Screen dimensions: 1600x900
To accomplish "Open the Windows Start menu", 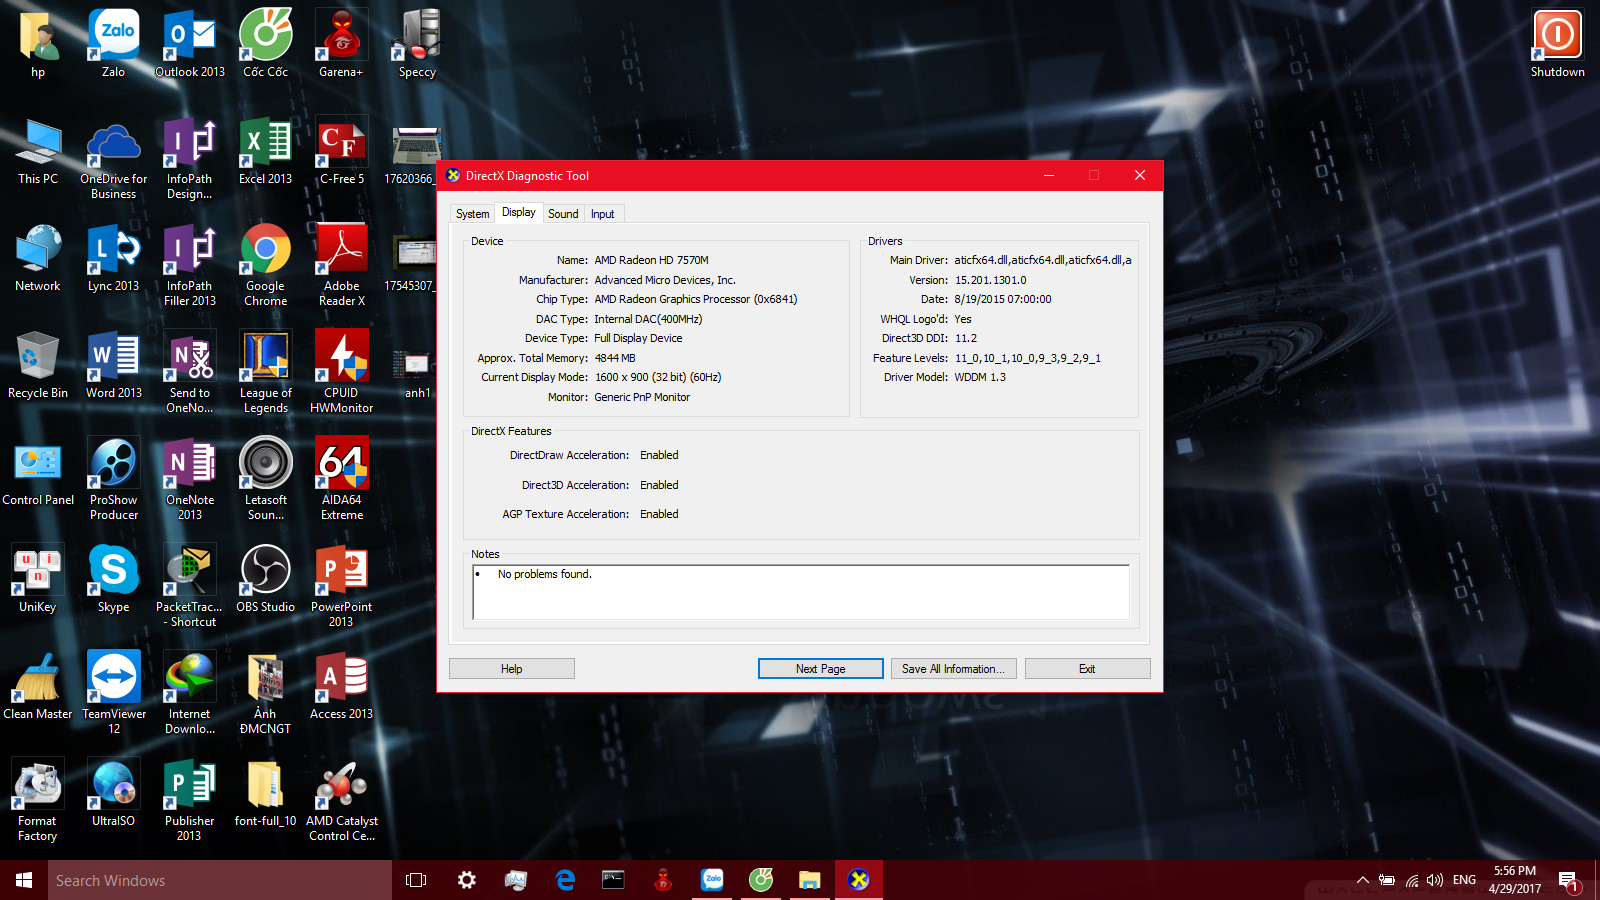I will pyautogui.click(x=24, y=880).
